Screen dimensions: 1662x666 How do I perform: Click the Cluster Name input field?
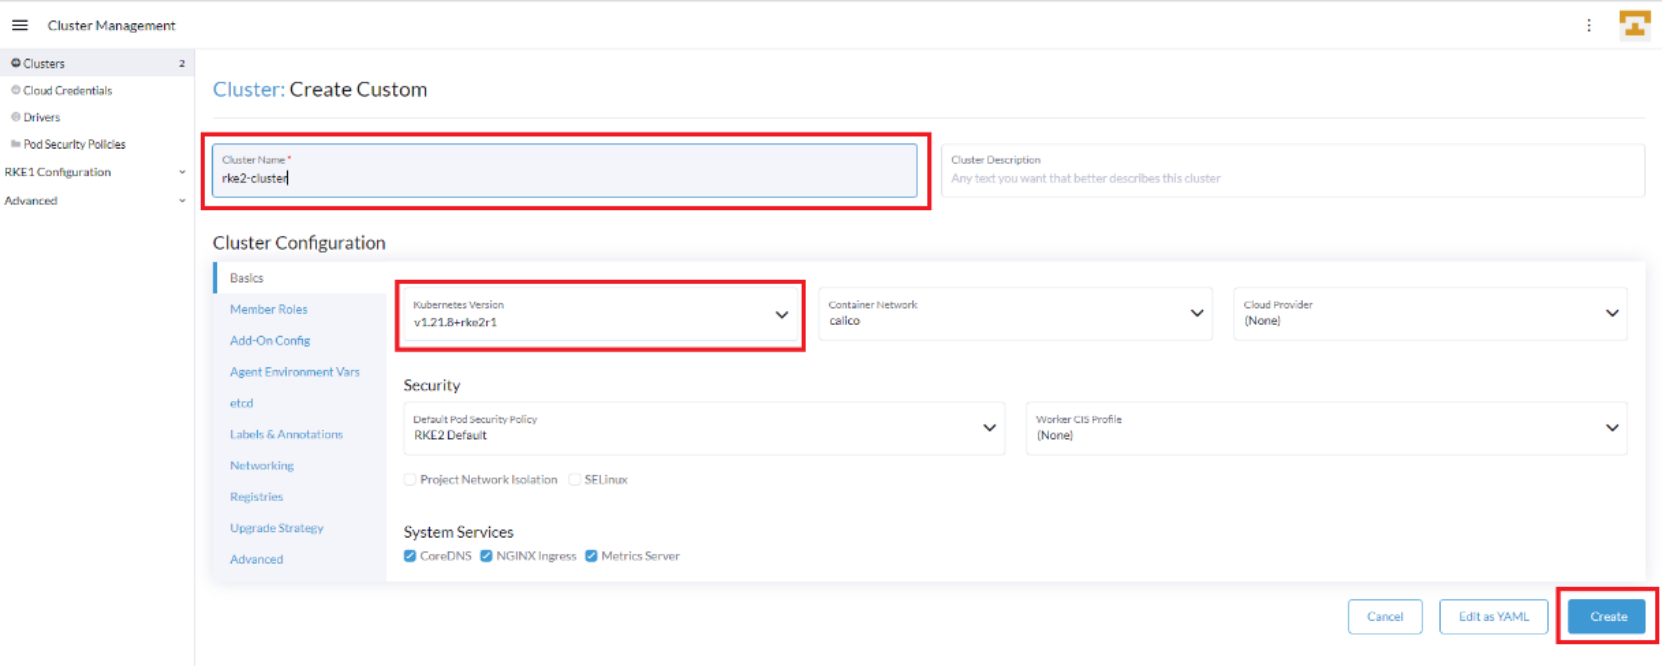point(564,171)
